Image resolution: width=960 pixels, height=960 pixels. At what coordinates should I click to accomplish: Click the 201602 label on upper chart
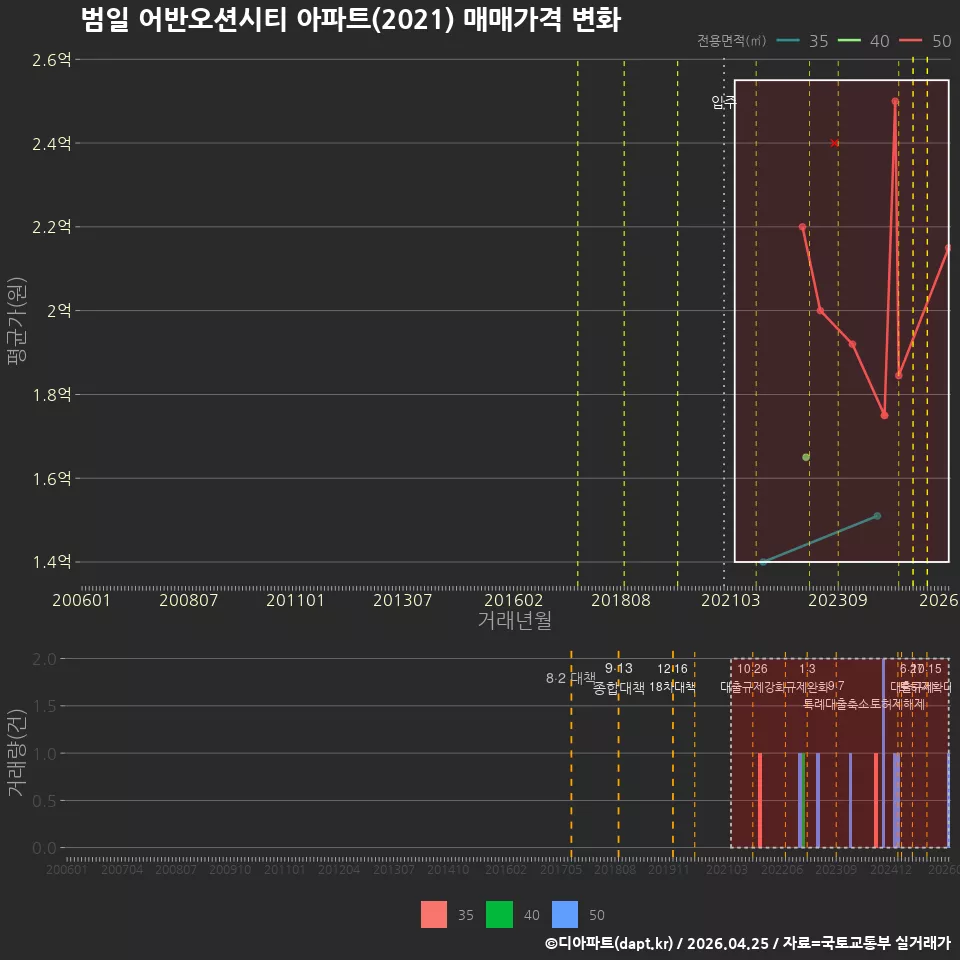(514, 600)
